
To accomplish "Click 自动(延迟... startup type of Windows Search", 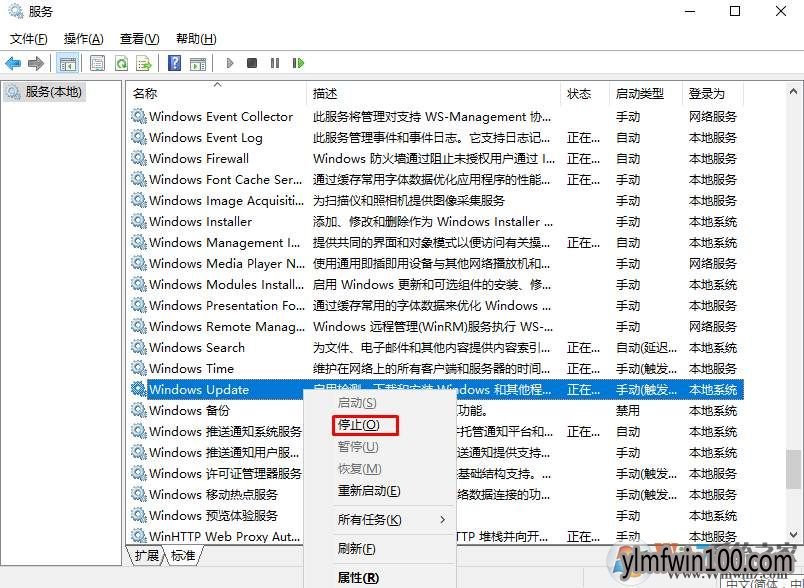I will point(646,348).
